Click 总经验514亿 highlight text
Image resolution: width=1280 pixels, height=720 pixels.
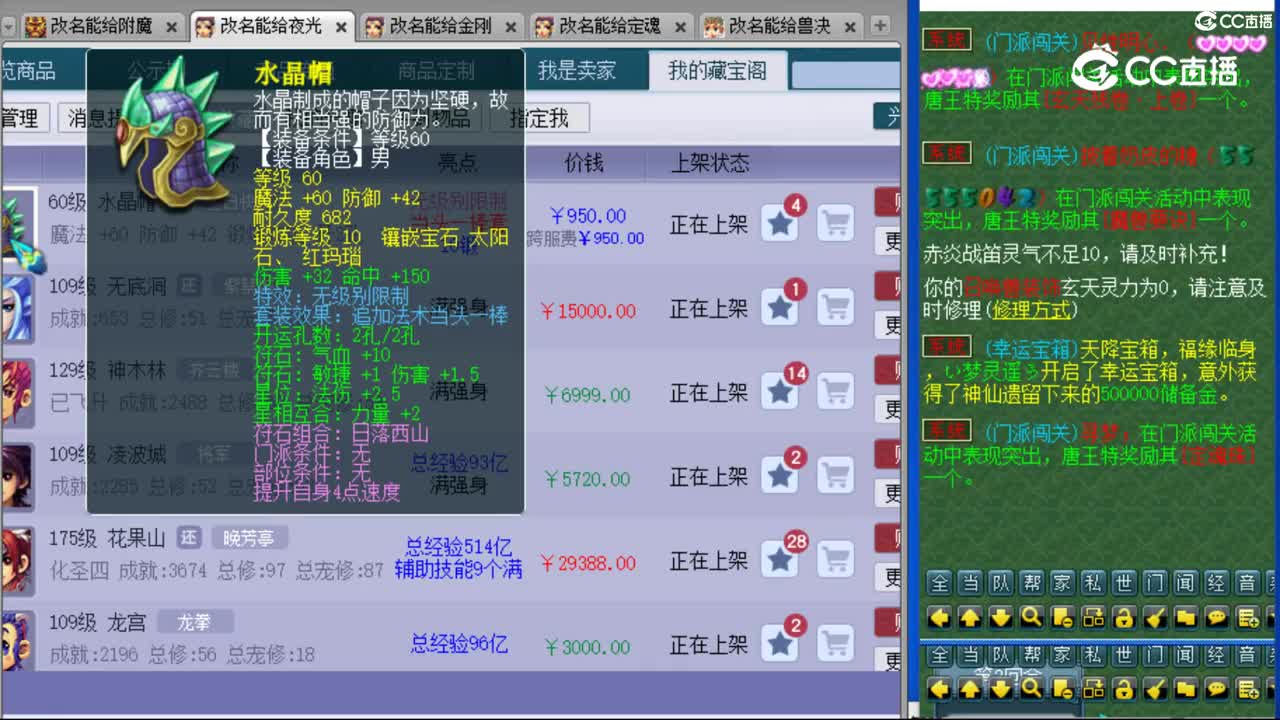458,547
